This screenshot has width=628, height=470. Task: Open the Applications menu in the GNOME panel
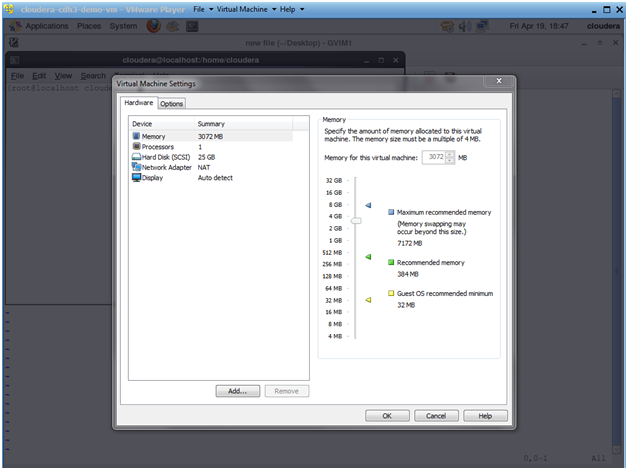[47, 26]
